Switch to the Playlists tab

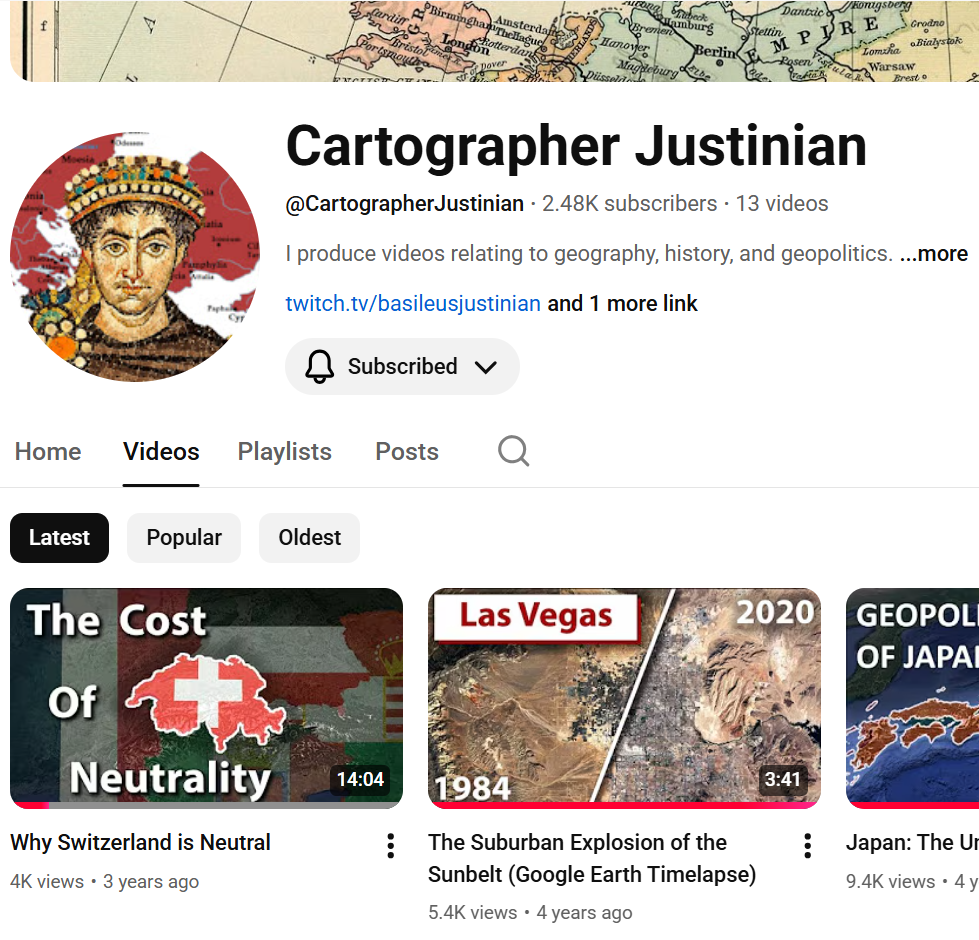click(284, 451)
